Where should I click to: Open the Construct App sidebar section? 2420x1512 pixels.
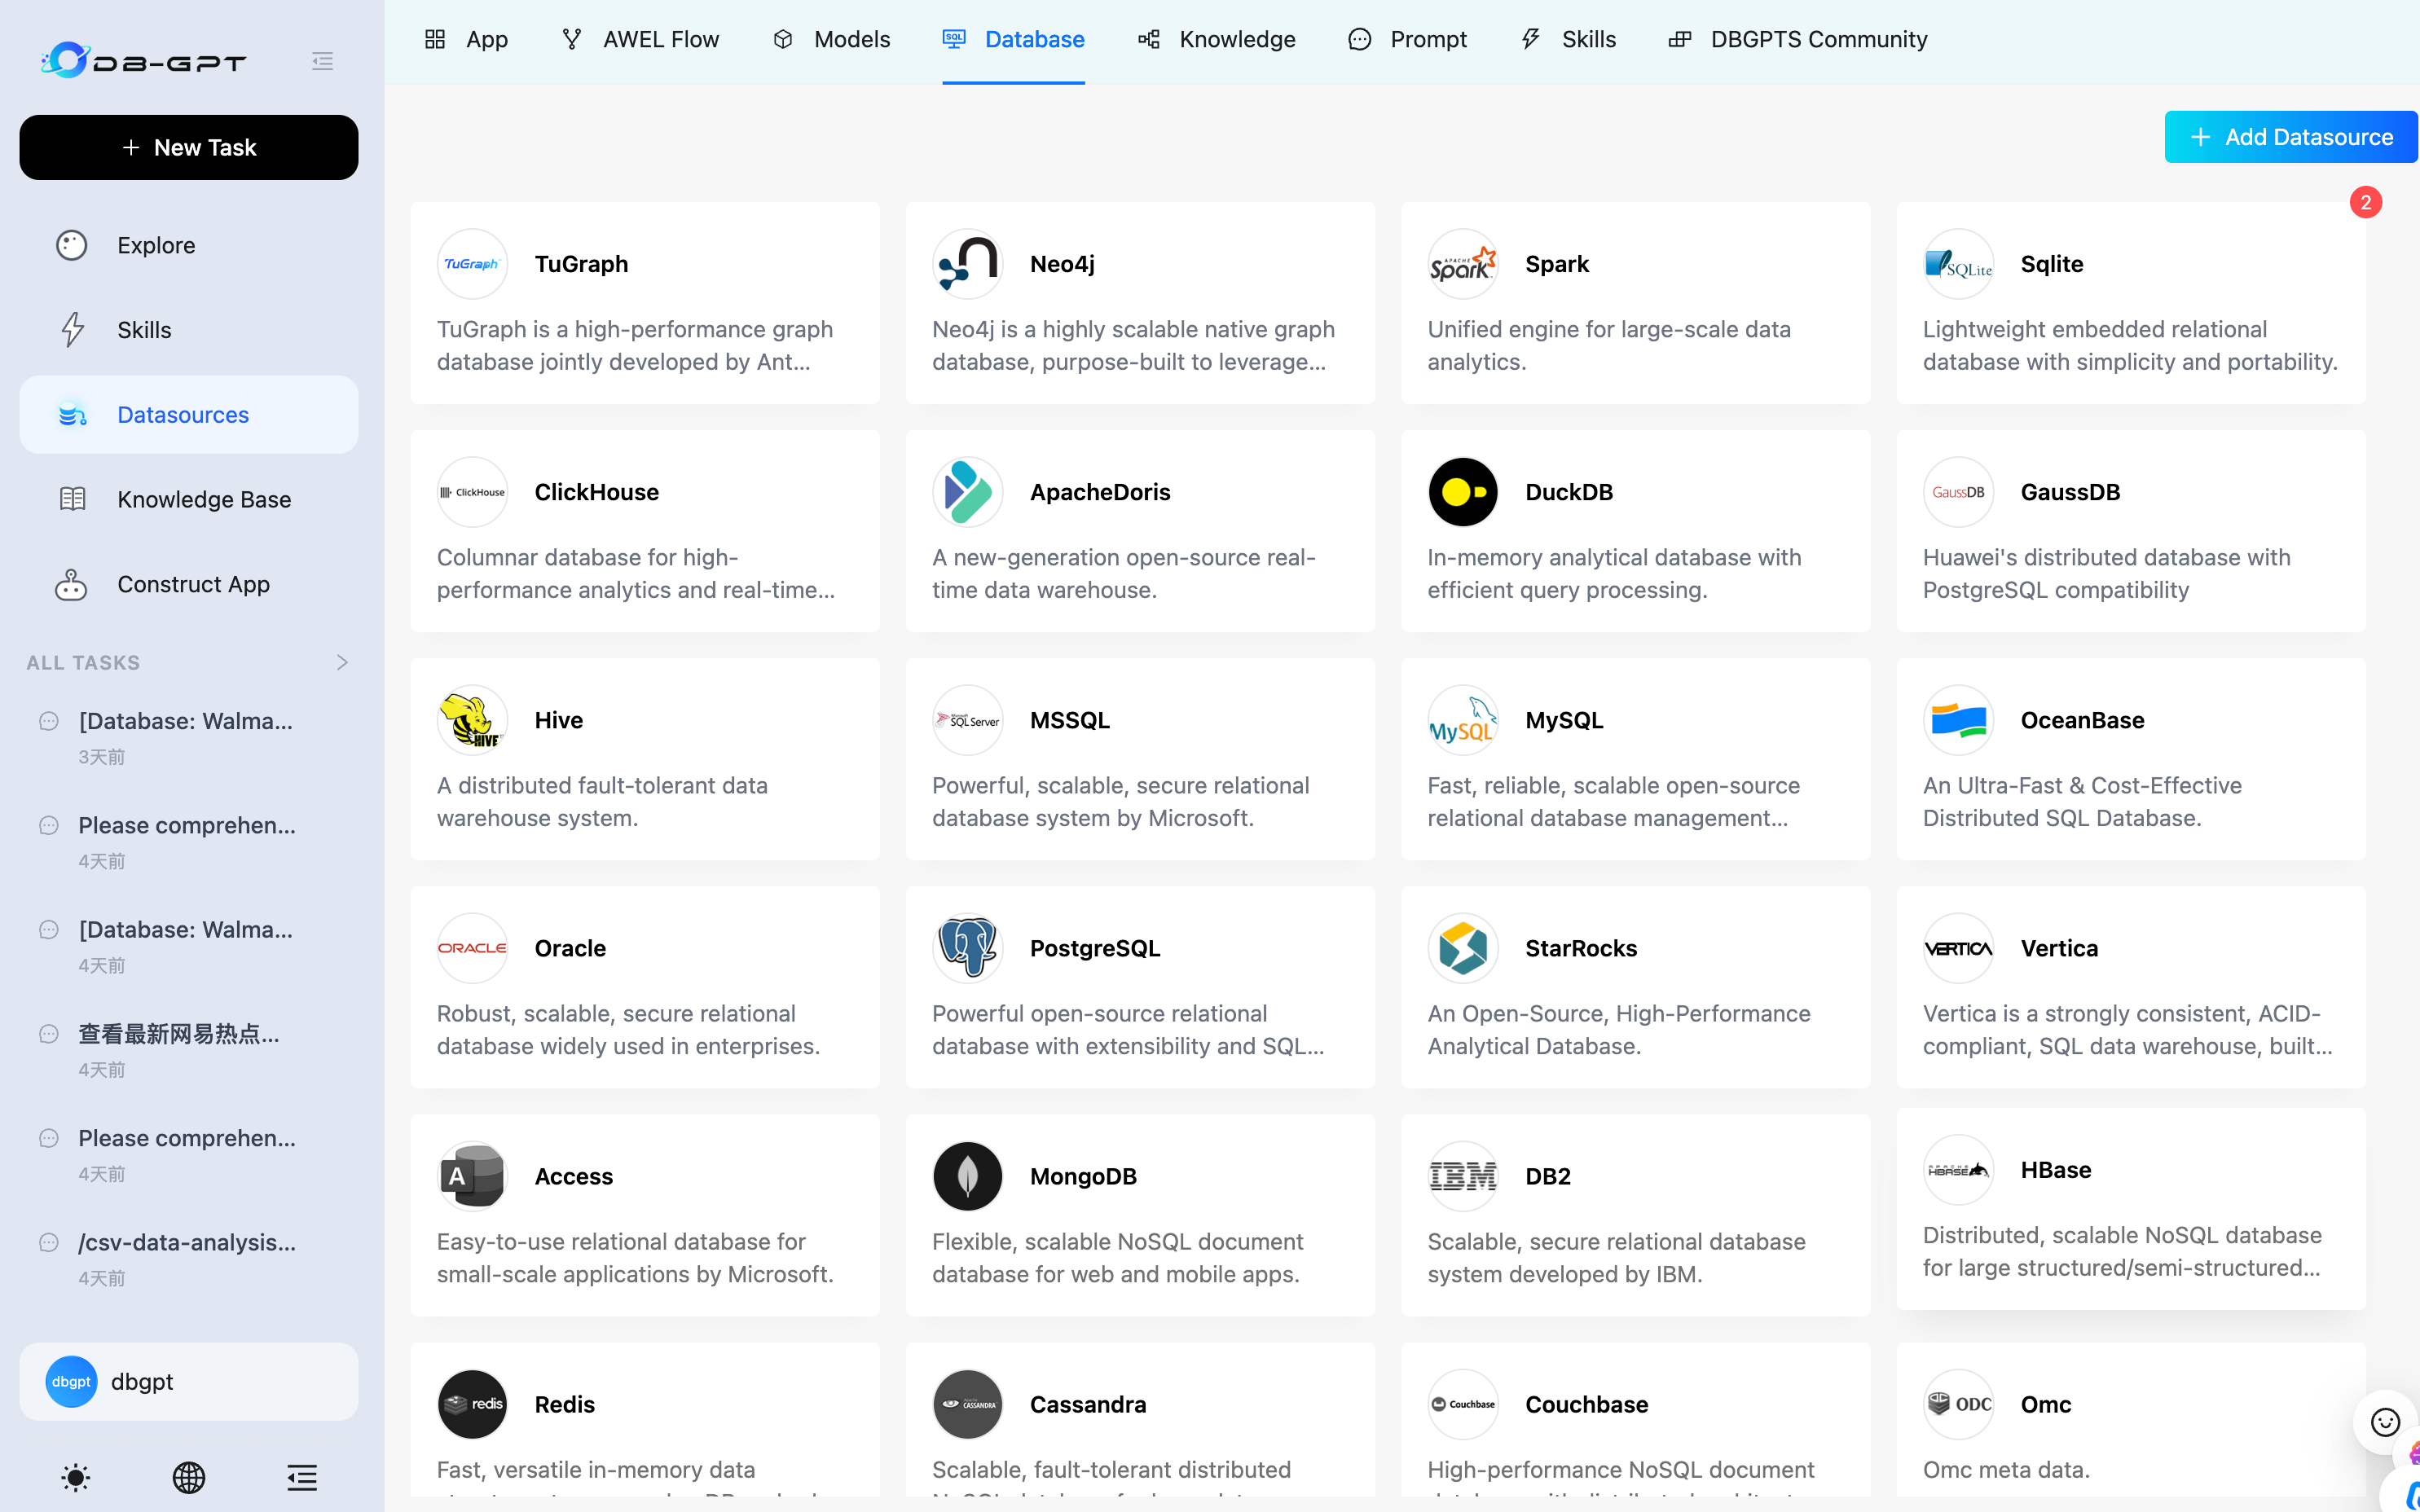click(193, 584)
